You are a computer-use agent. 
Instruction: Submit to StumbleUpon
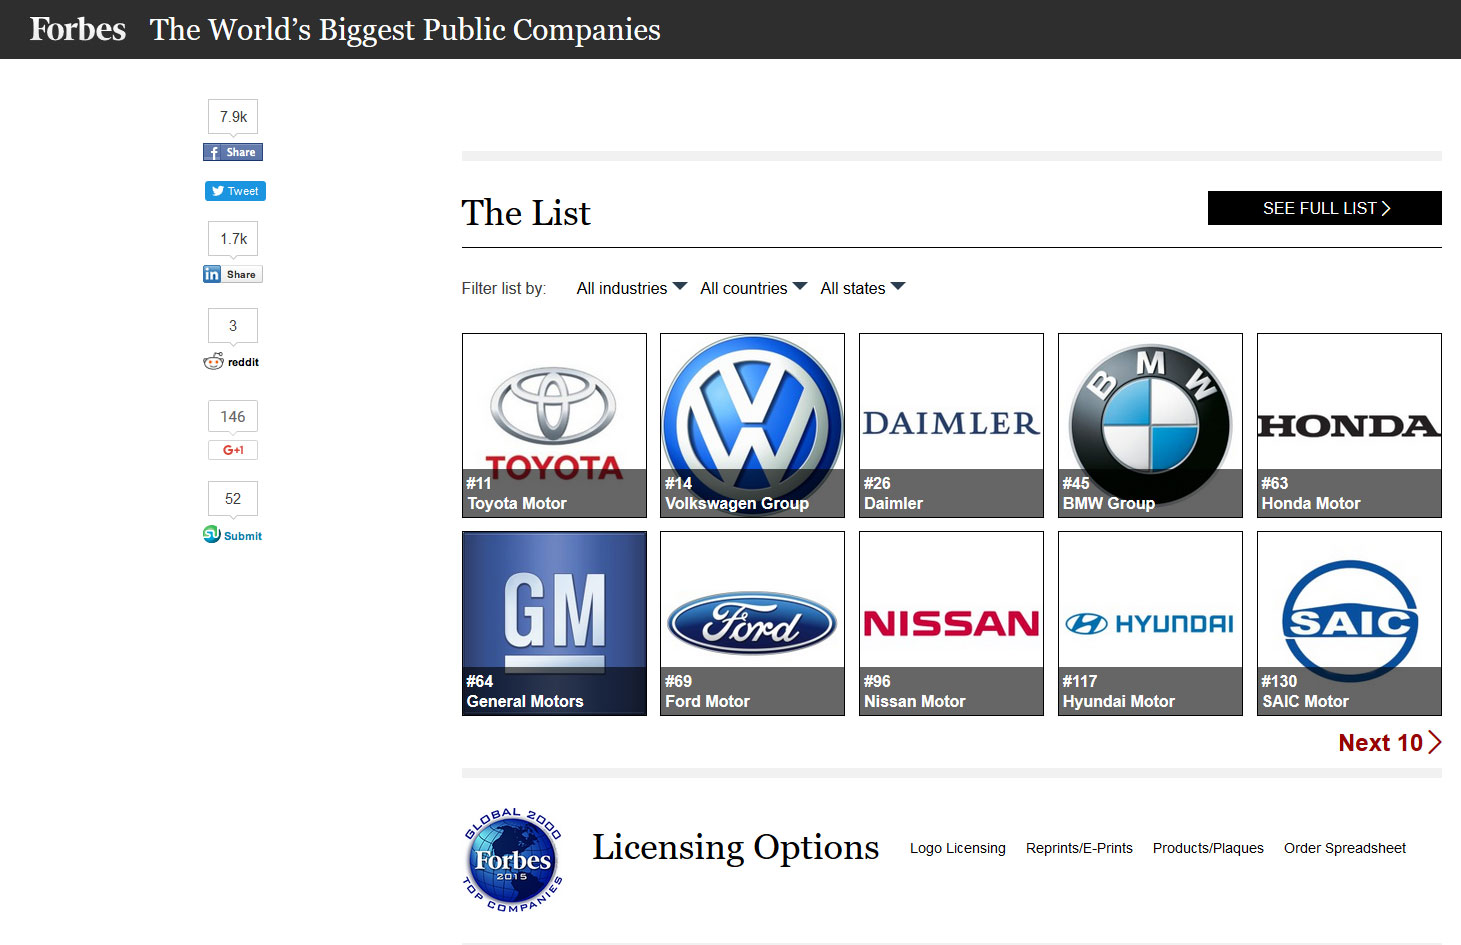[x=233, y=535]
